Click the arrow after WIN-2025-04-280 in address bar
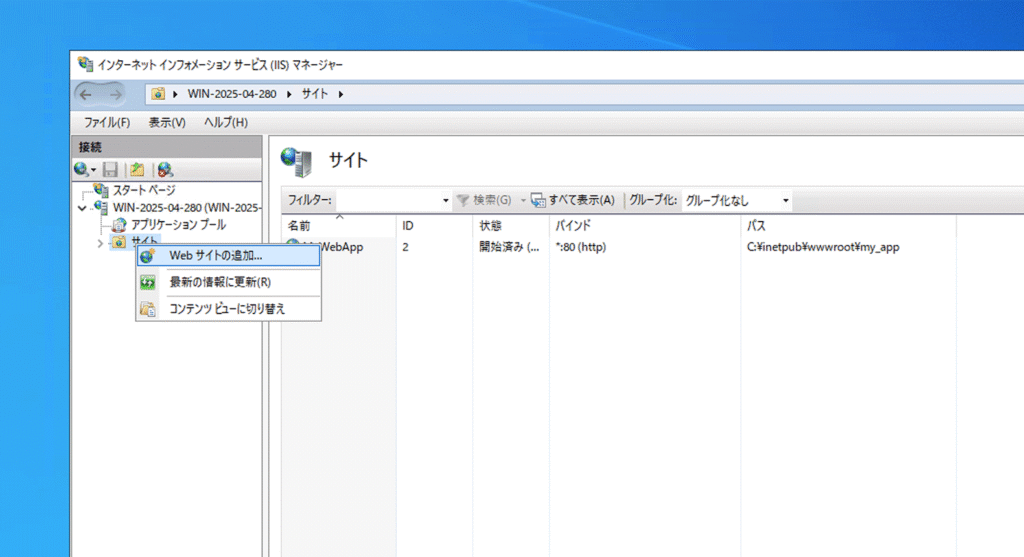1024x557 pixels. pos(289,94)
